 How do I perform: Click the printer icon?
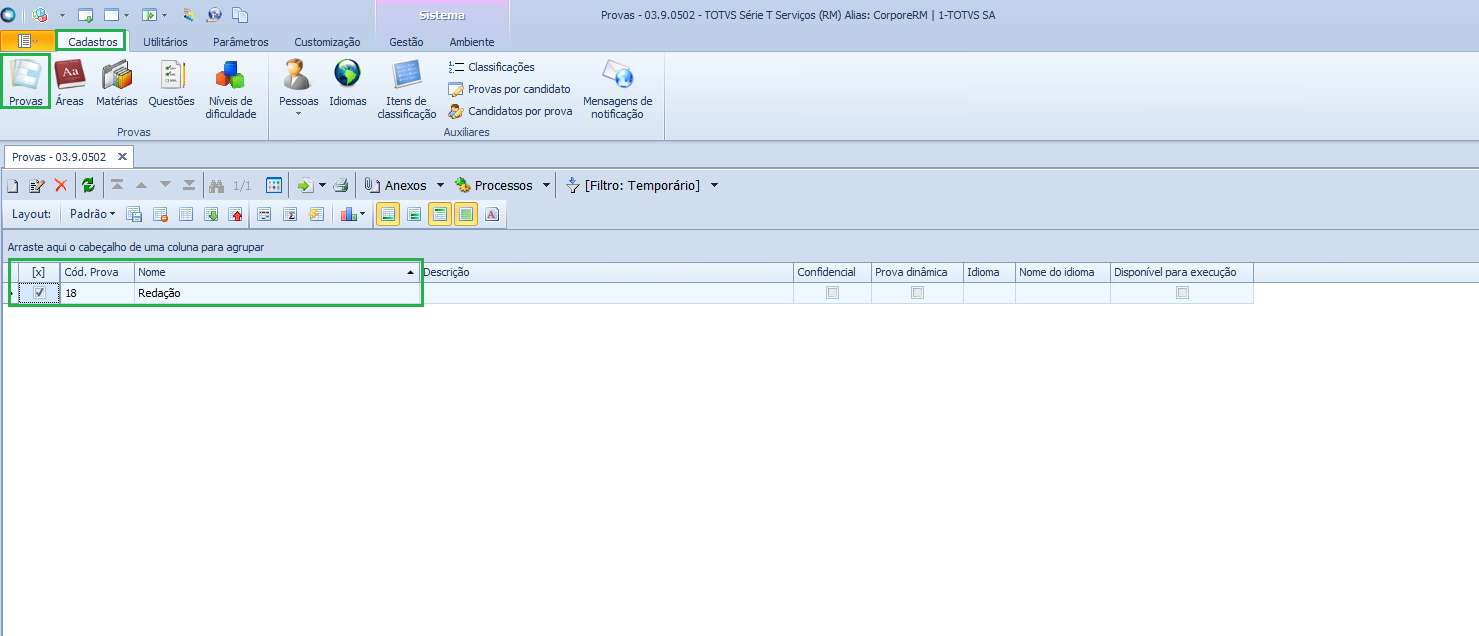(341, 186)
